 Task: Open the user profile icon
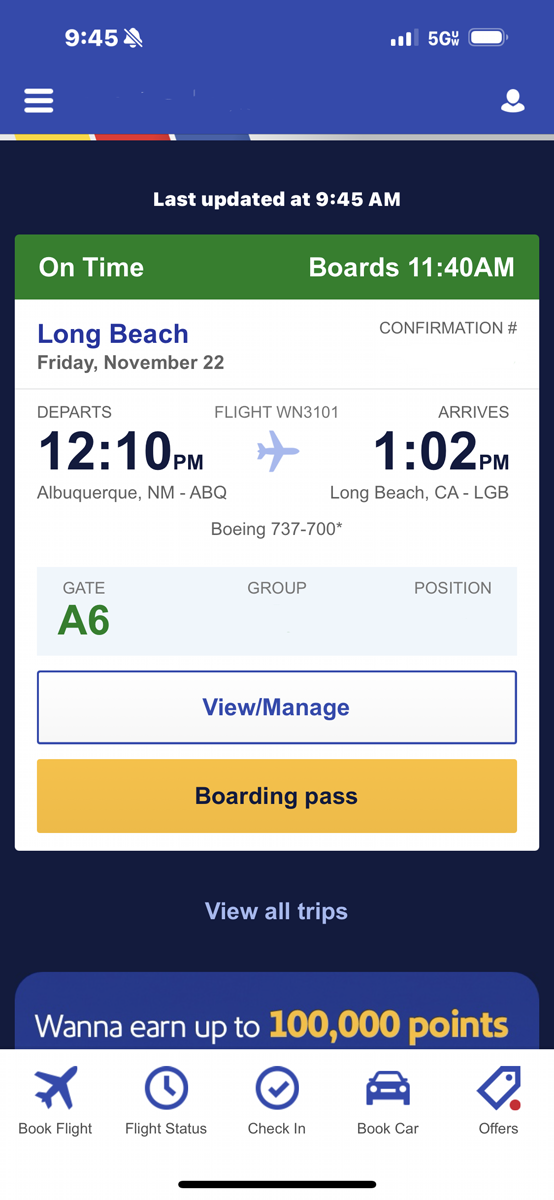pos(513,101)
